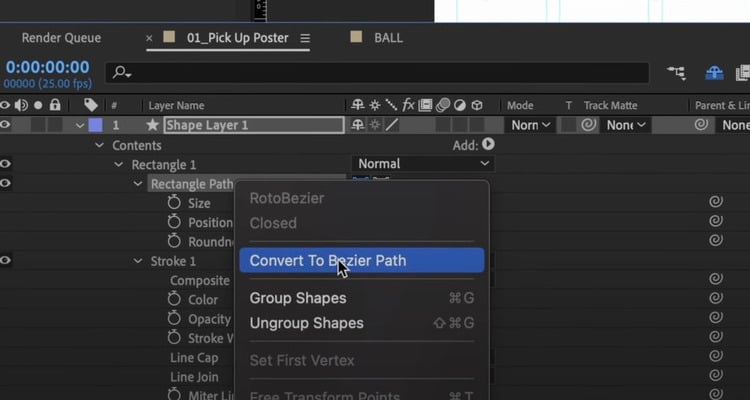
Task: Click the Position property pick whip
Action: tap(716, 221)
